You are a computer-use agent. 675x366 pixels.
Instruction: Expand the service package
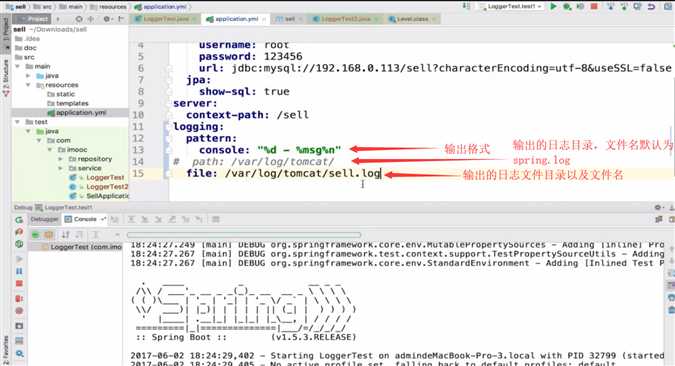click(x=61, y=168)
